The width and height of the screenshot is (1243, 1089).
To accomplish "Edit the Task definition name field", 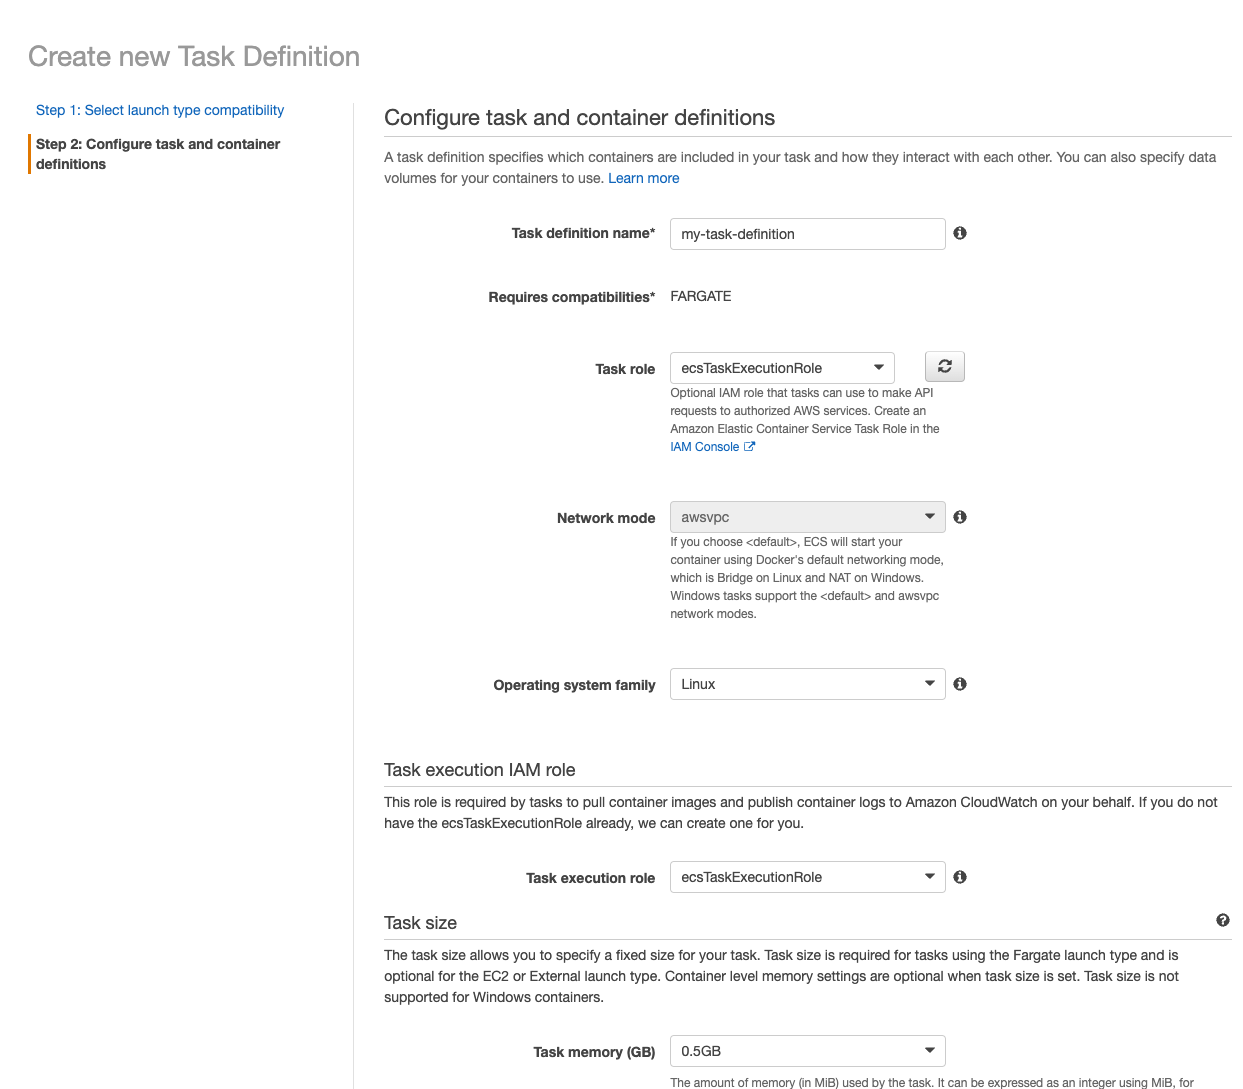I will click(x=807, y=233).
